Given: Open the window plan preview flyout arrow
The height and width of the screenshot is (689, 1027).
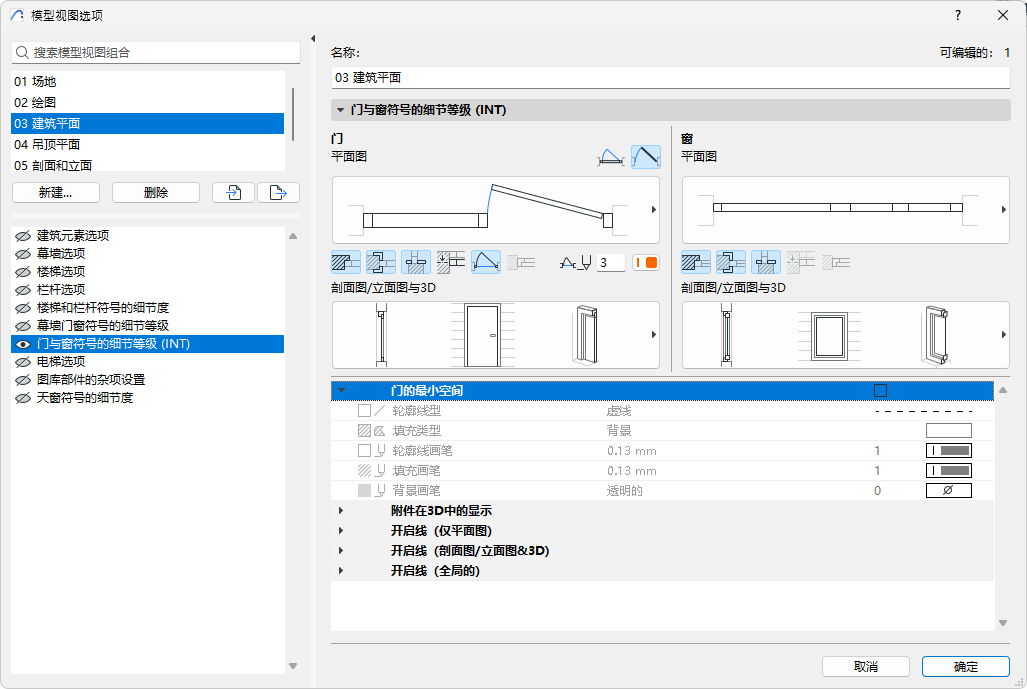Looking at the screenshot, I should pos(1003,210).
